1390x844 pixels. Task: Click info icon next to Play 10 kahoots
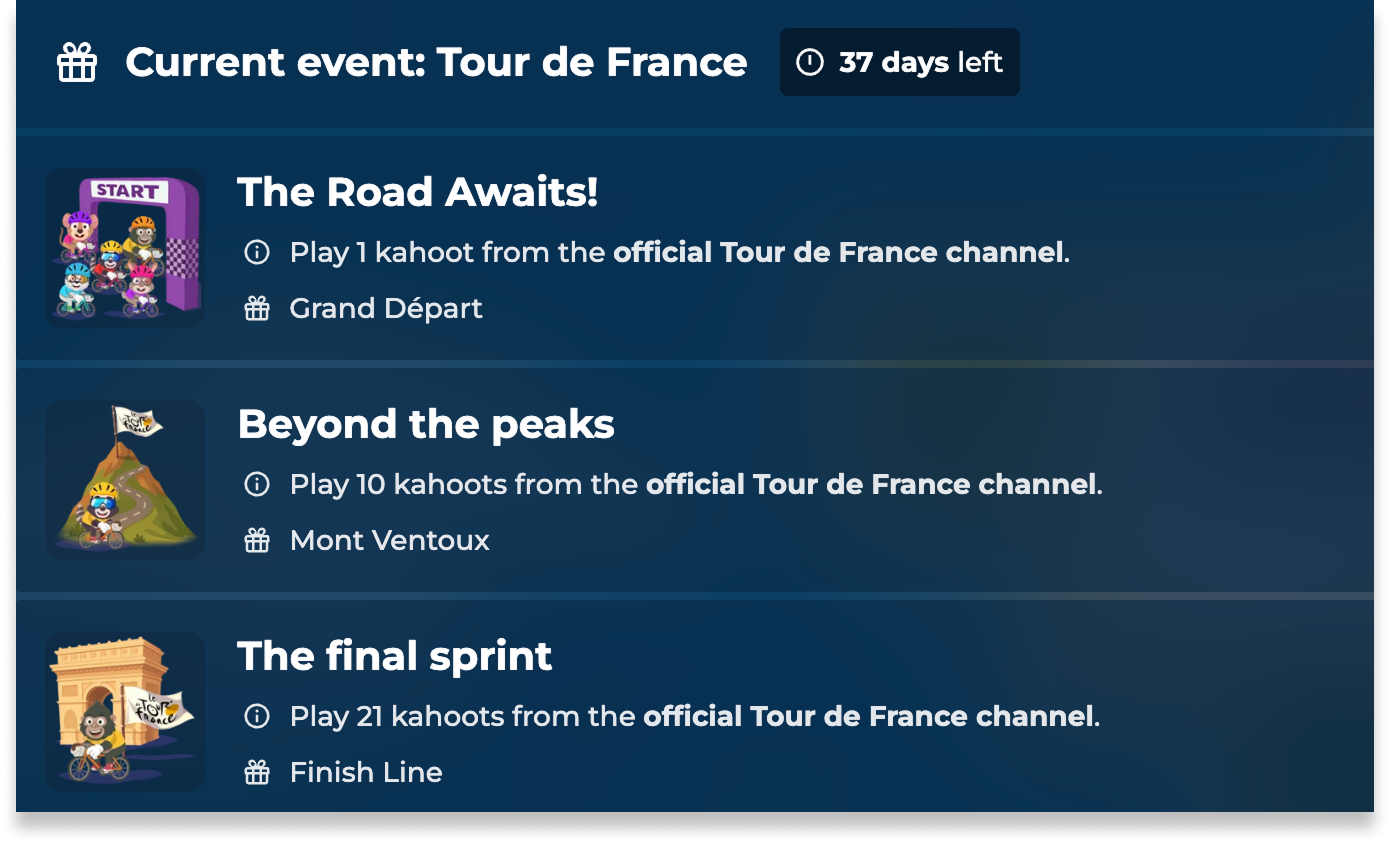257,485
